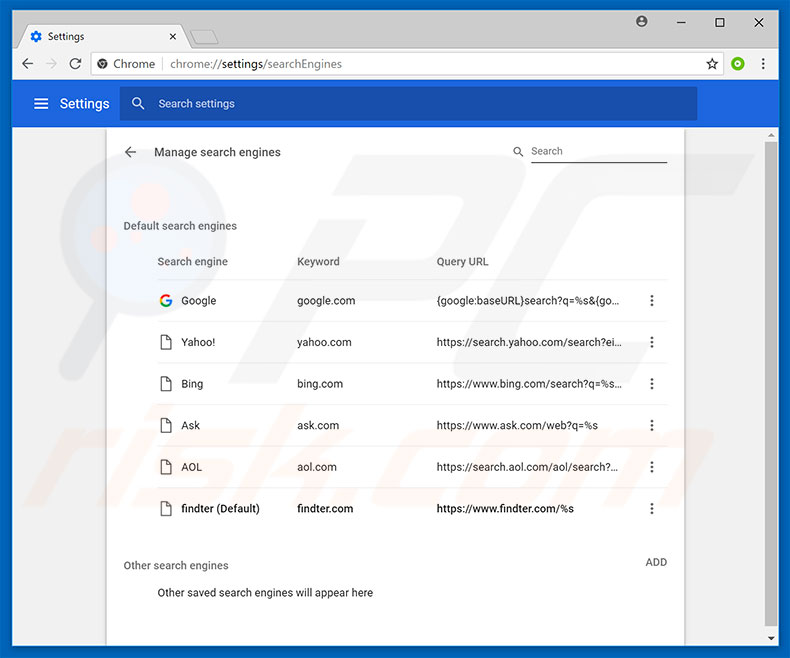Click the Query URL column header
This screenshot has height=658, width=790.
click(x=462, y=261)
